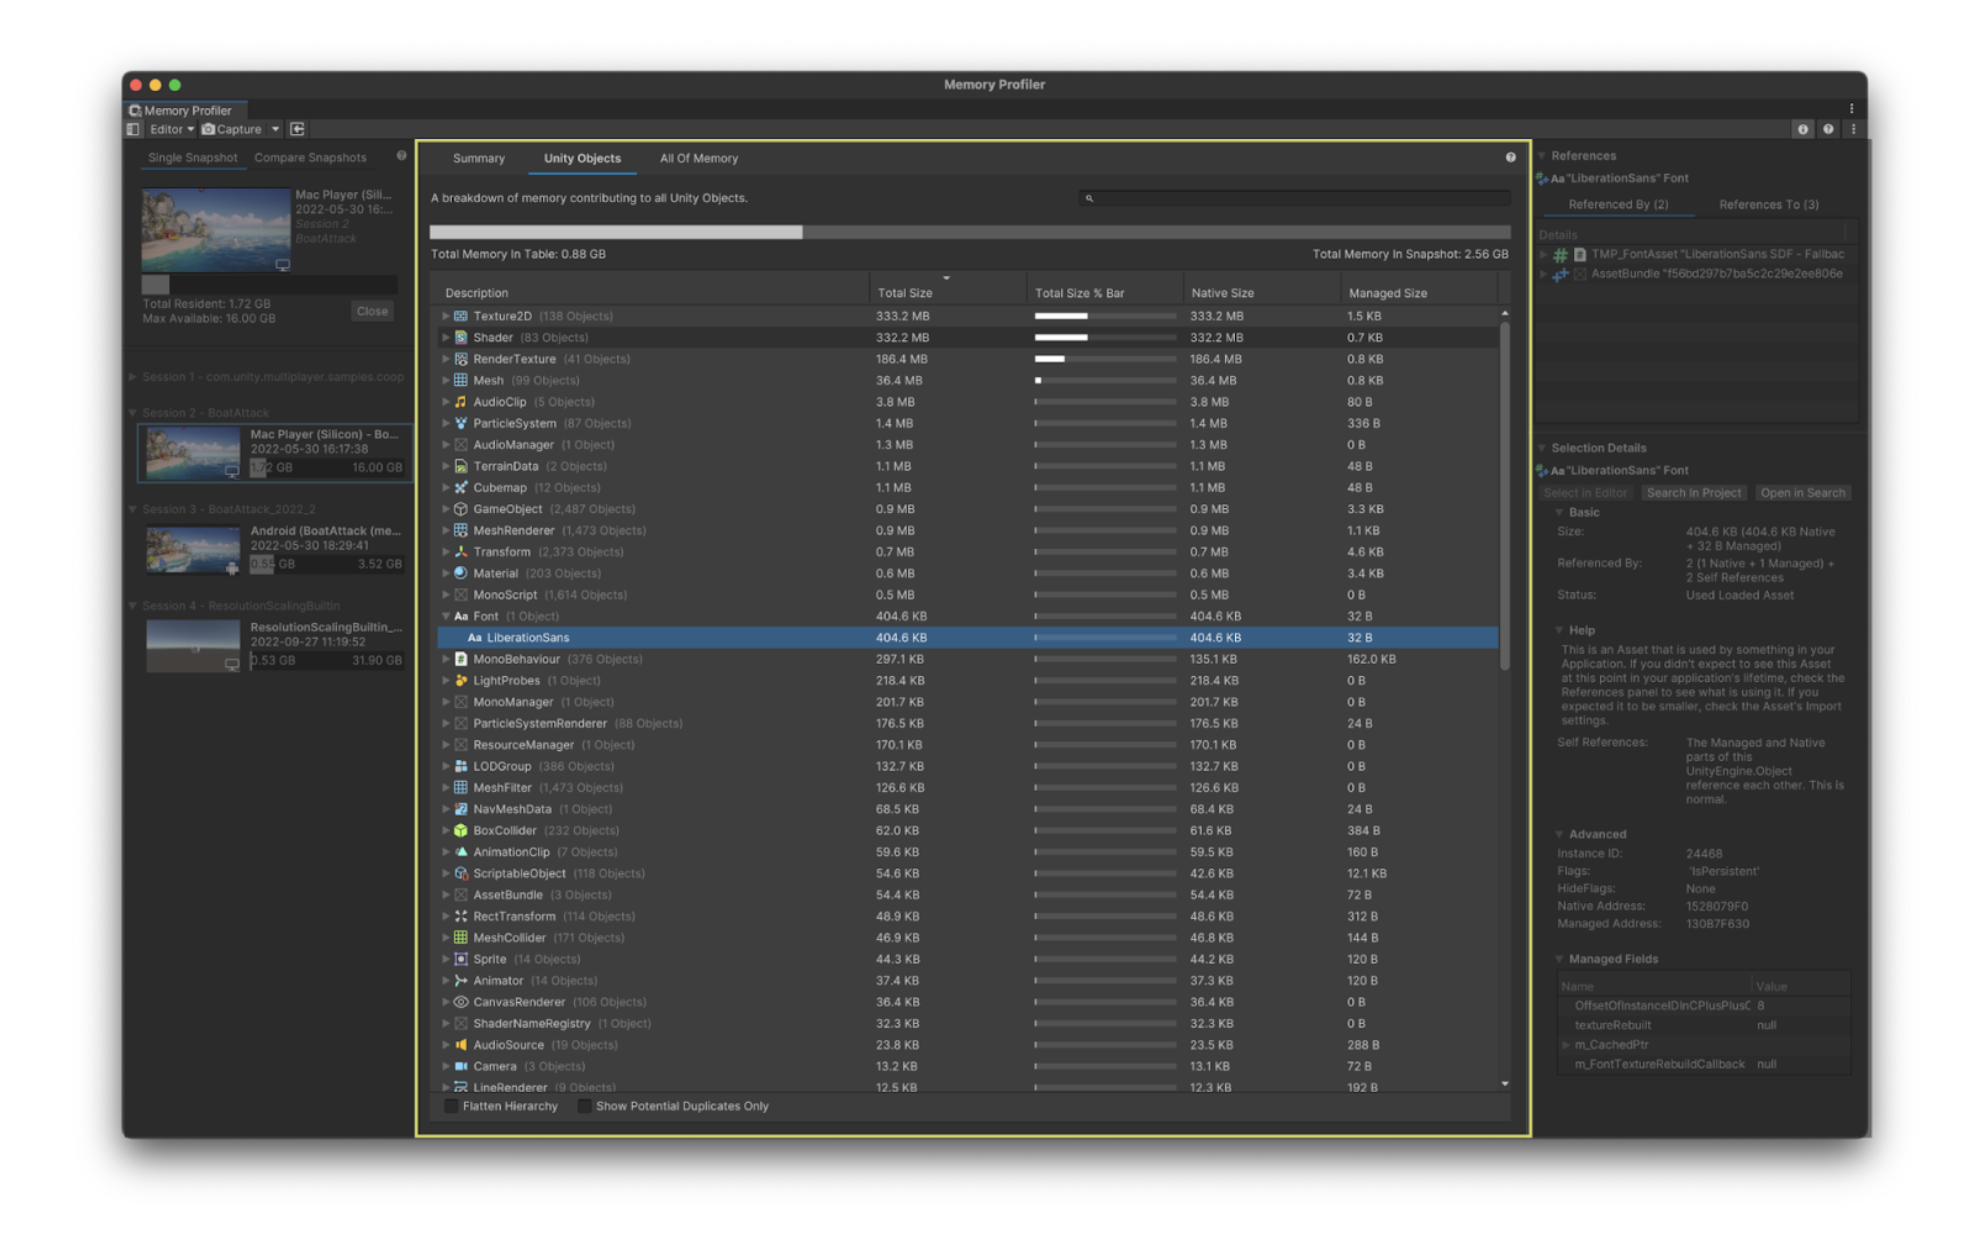This screenshot has height=1244, width=1962.
Task: Switch to the Summary tab
Action: (478, 158)
